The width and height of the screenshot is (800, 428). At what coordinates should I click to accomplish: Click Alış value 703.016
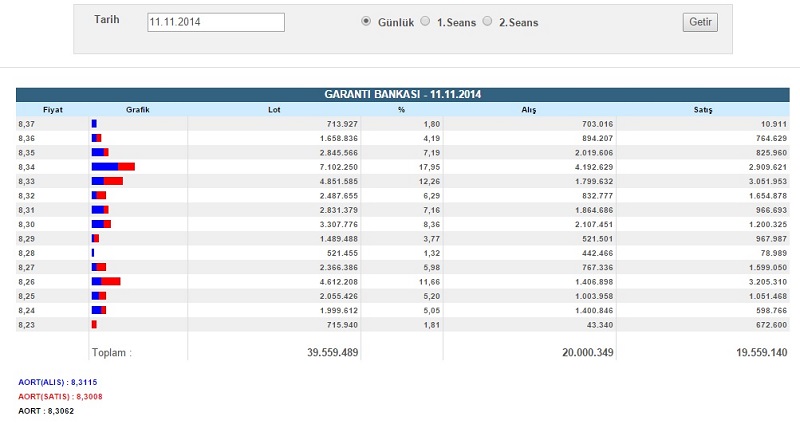[x=597, y=124]
